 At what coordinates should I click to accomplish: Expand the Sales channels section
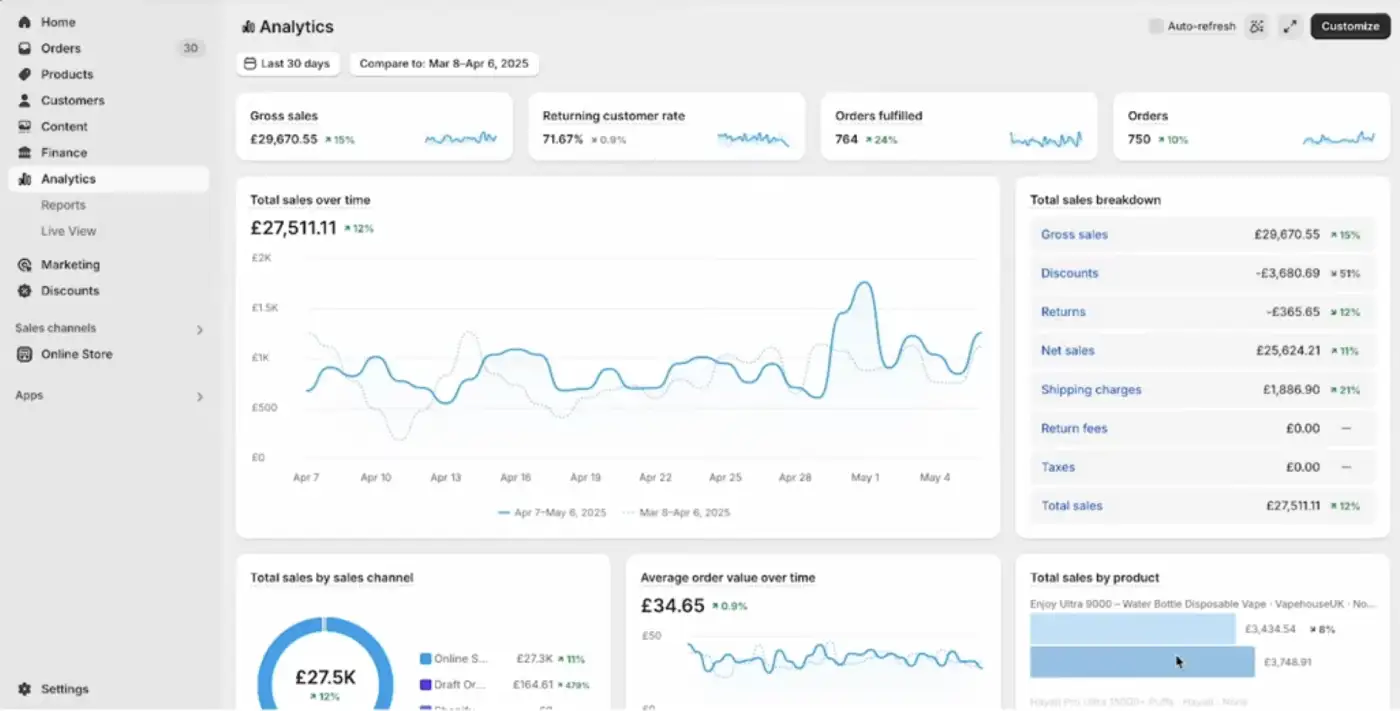point(199,328)
